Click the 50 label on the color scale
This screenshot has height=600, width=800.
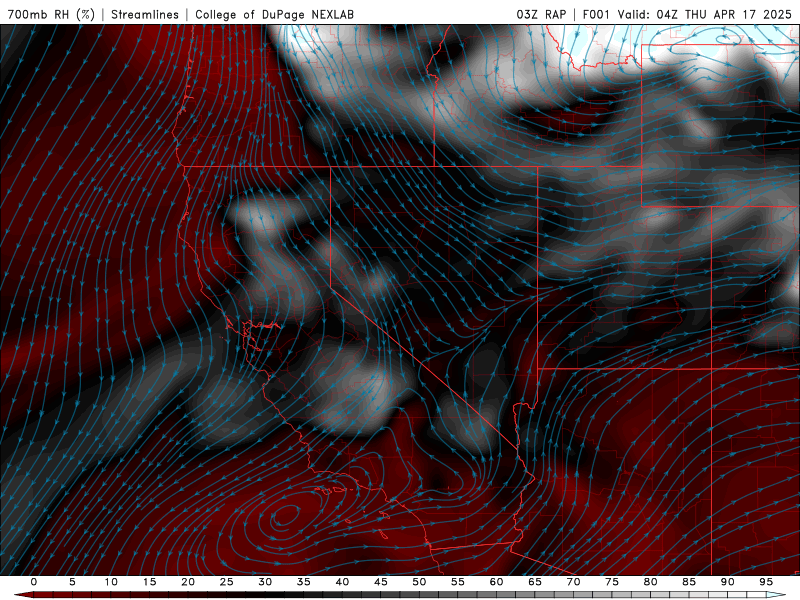pyautogui.click(x=419, y=582)
